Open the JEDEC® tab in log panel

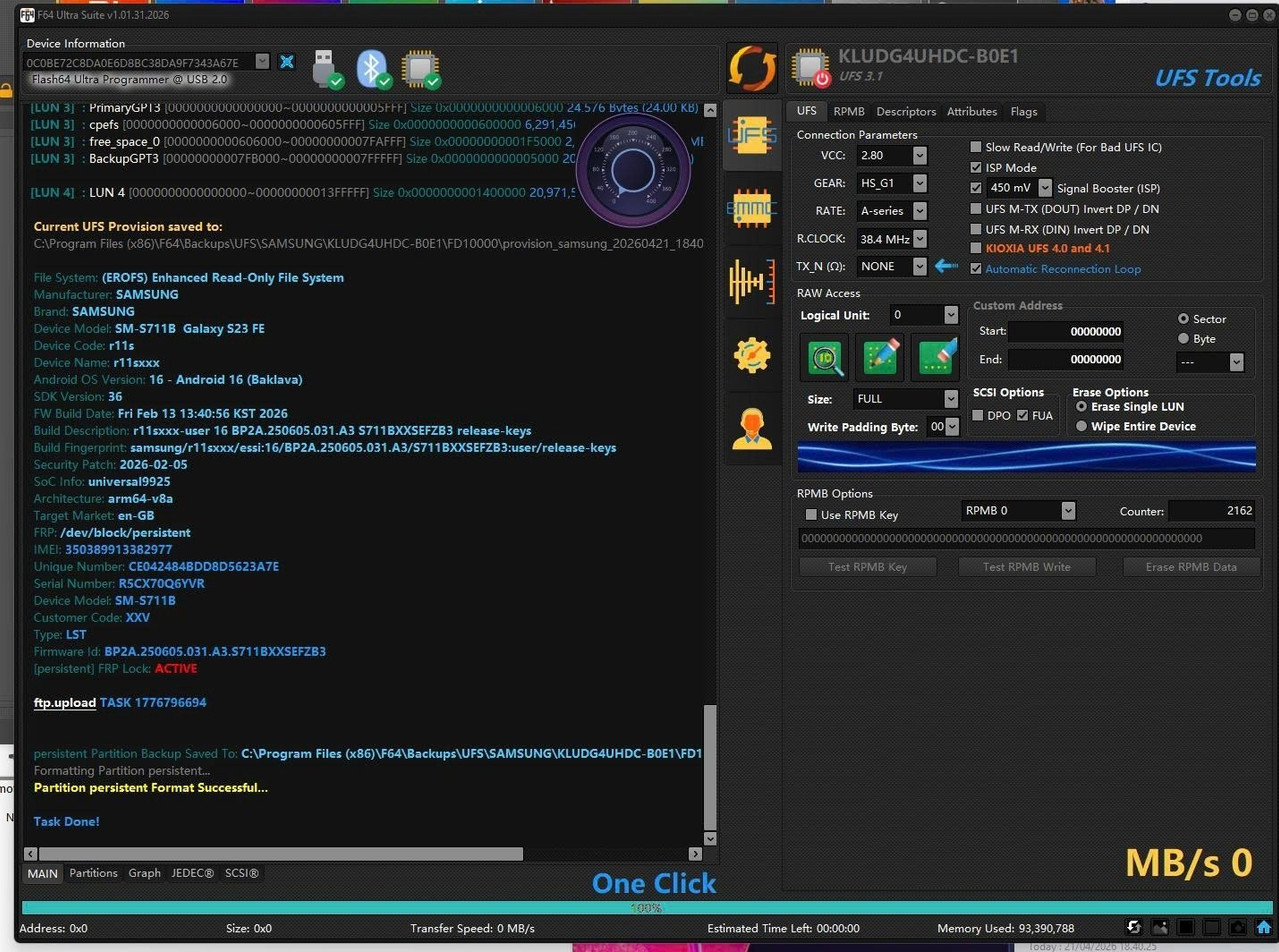pyautogui.click(x=193, y=873)
